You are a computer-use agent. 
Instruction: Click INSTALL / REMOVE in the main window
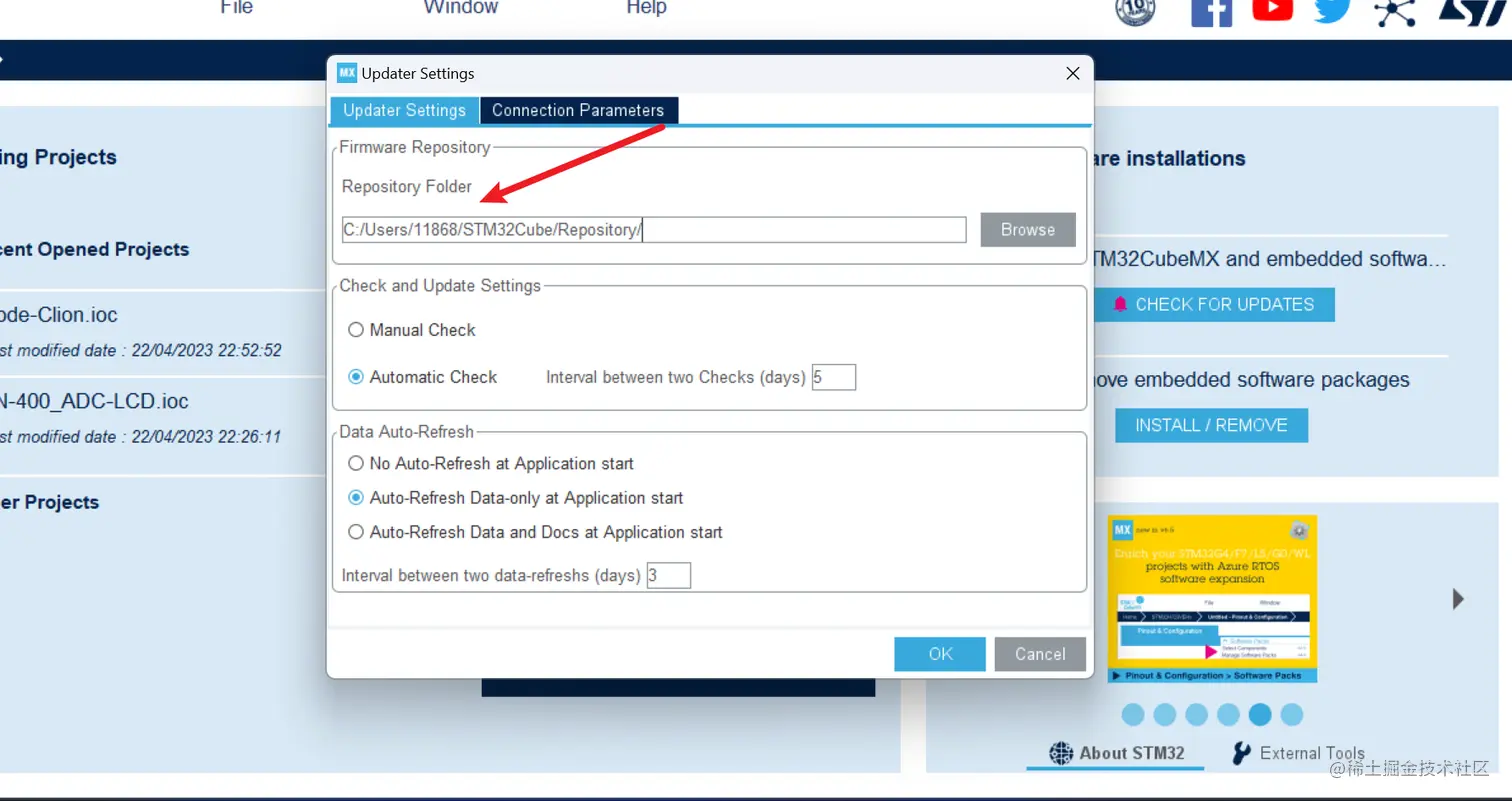tap(1211, 425)
